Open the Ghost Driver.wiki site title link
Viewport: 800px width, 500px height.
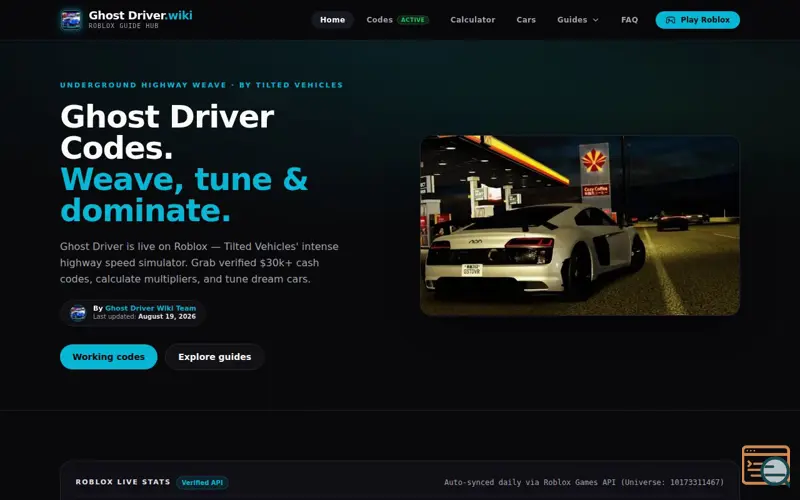(x=140, y=15)
